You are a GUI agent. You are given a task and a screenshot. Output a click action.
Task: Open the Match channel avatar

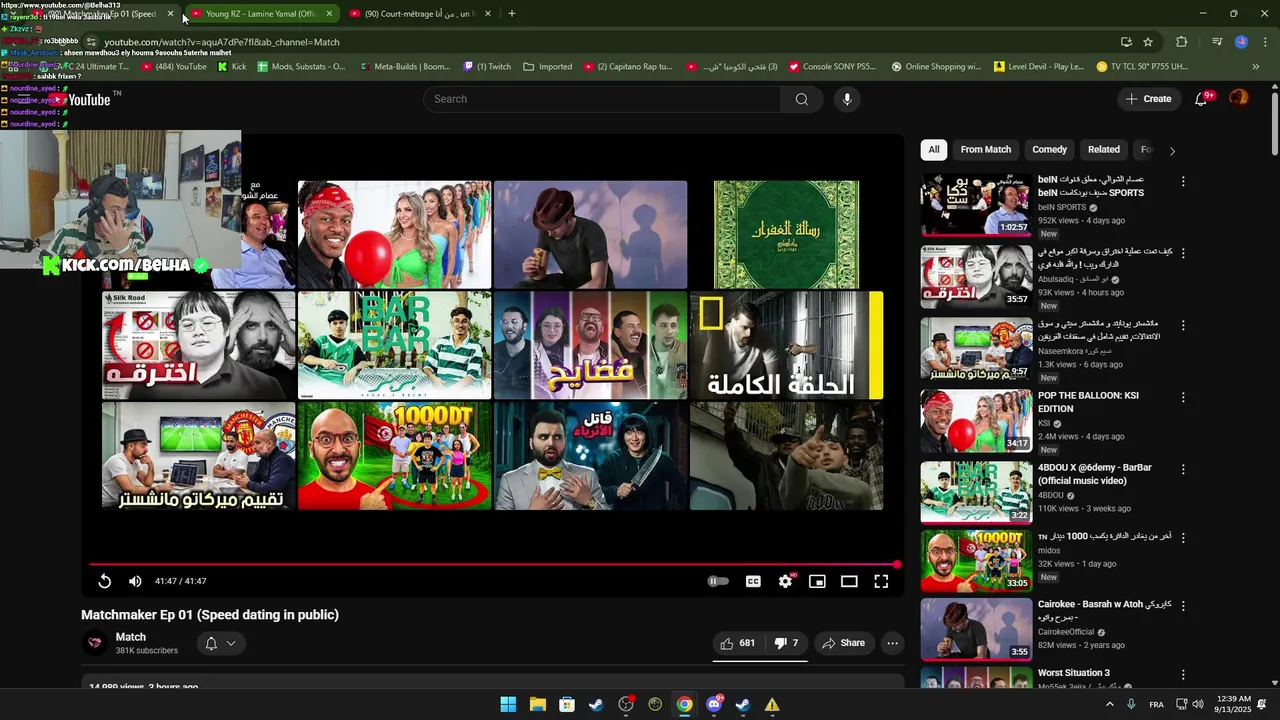coord(95,643)
